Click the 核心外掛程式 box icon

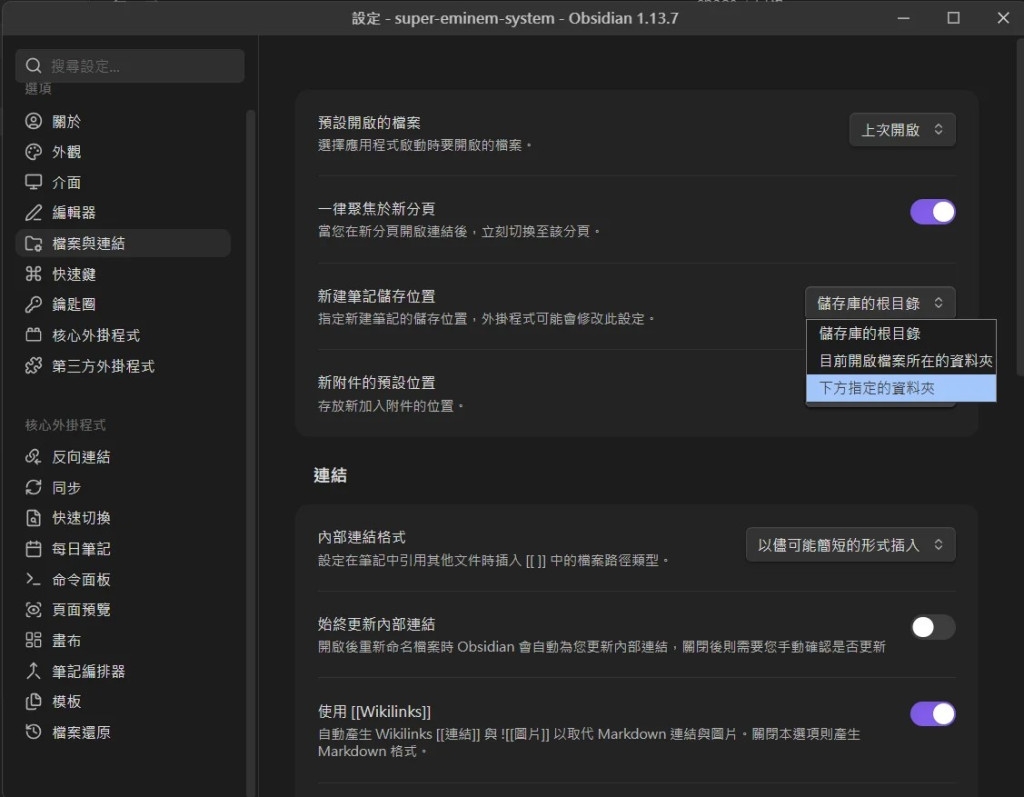point(33,335)
